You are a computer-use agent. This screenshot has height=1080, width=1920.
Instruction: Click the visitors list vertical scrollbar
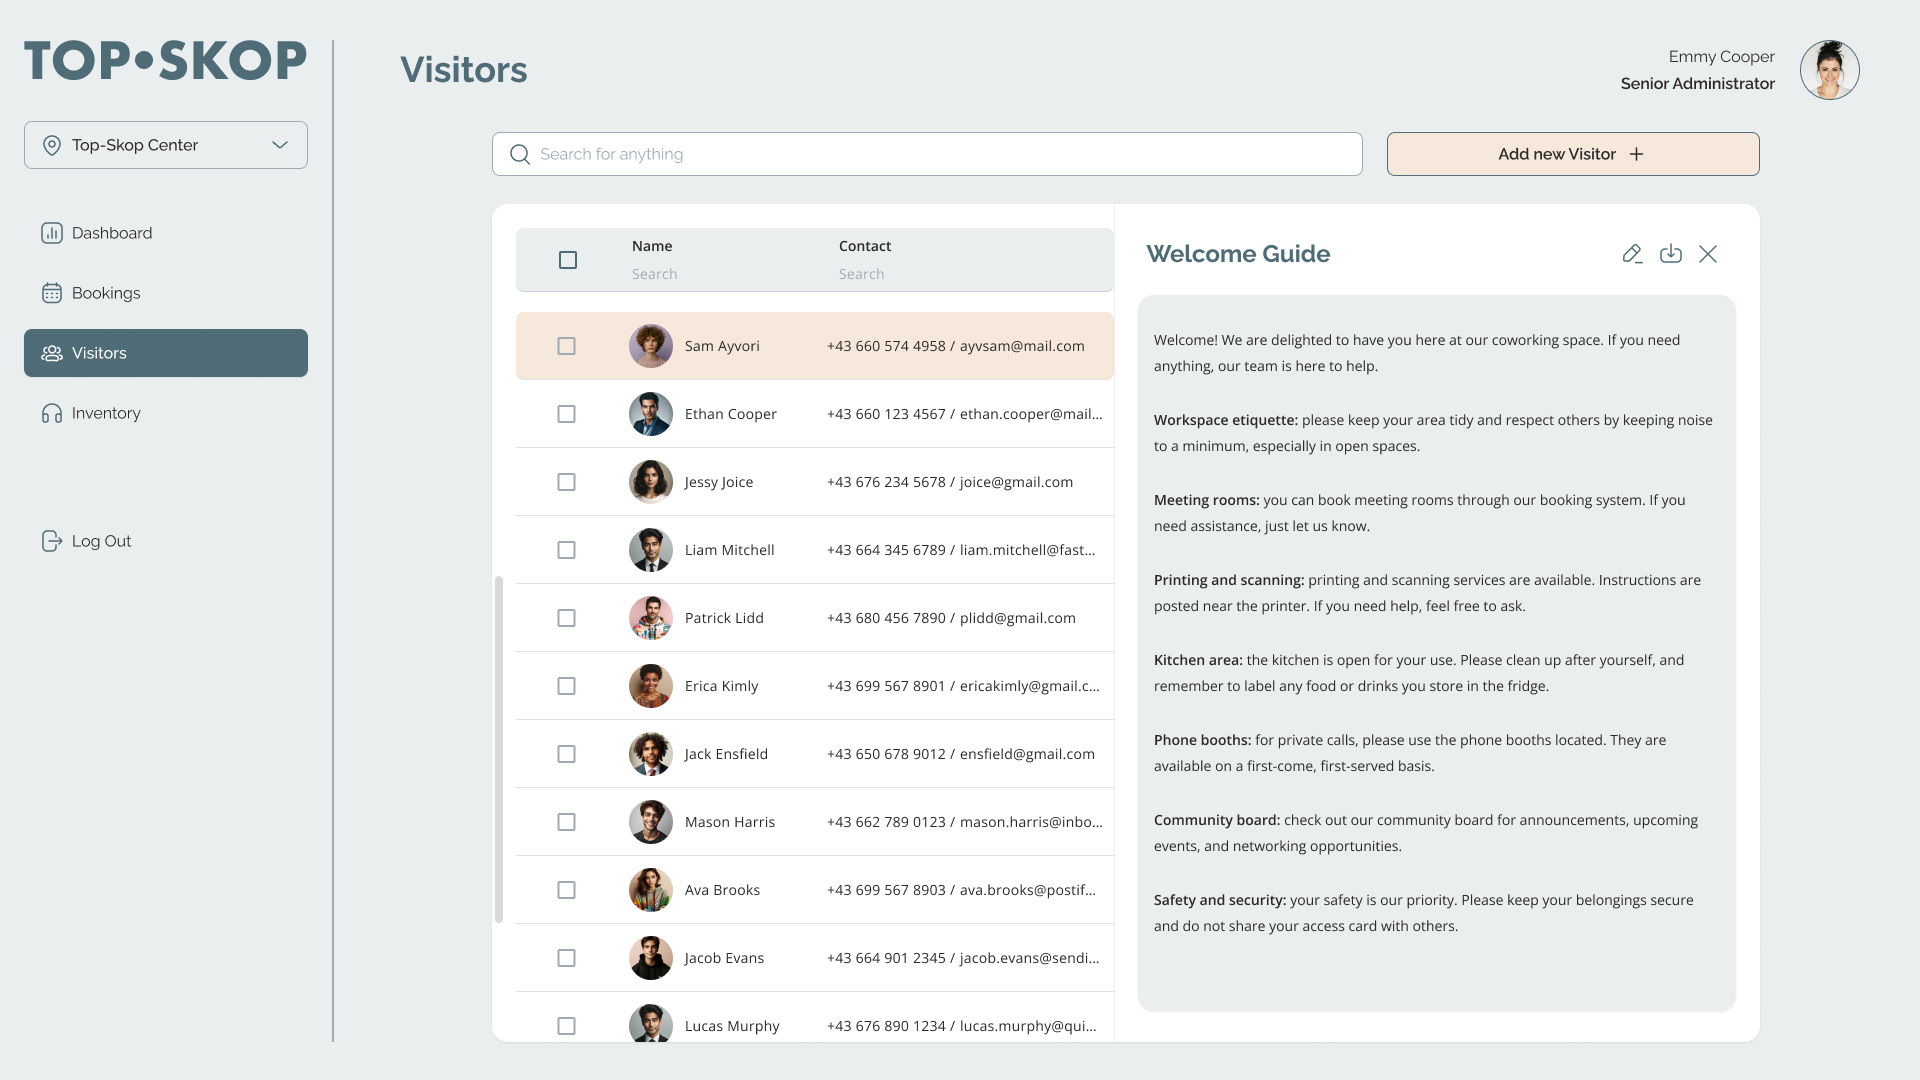coord(499,750)
